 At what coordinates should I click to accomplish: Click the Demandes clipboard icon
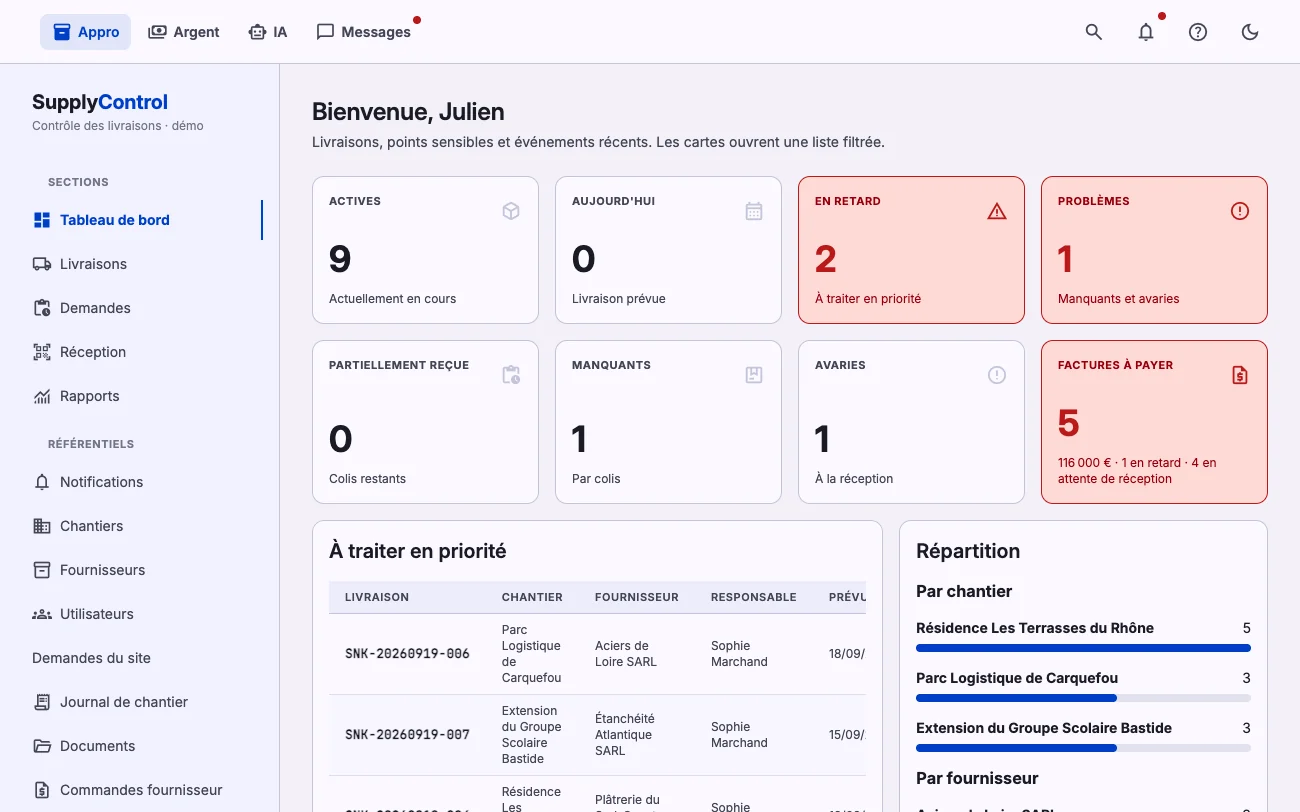[42, 308]
